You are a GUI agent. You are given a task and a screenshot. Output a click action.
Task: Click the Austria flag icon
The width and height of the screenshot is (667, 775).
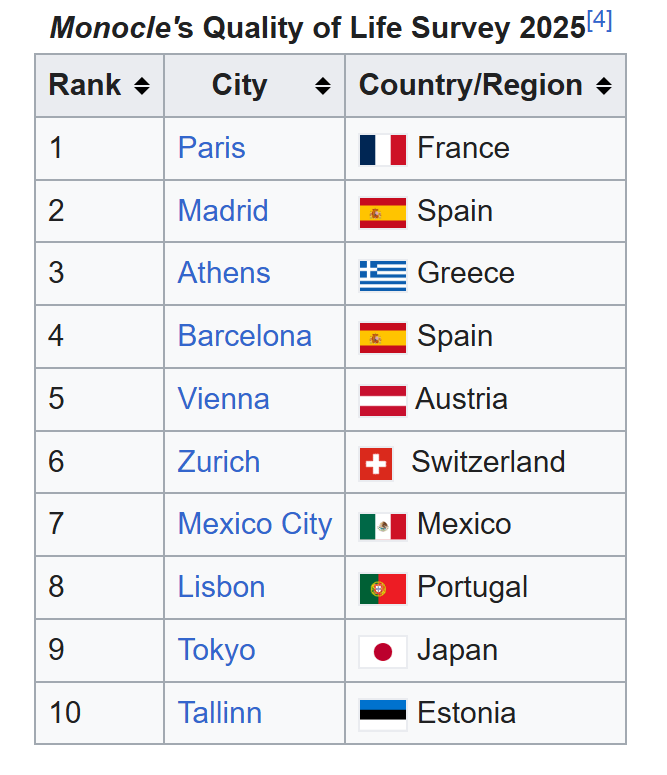click(382, 400)
